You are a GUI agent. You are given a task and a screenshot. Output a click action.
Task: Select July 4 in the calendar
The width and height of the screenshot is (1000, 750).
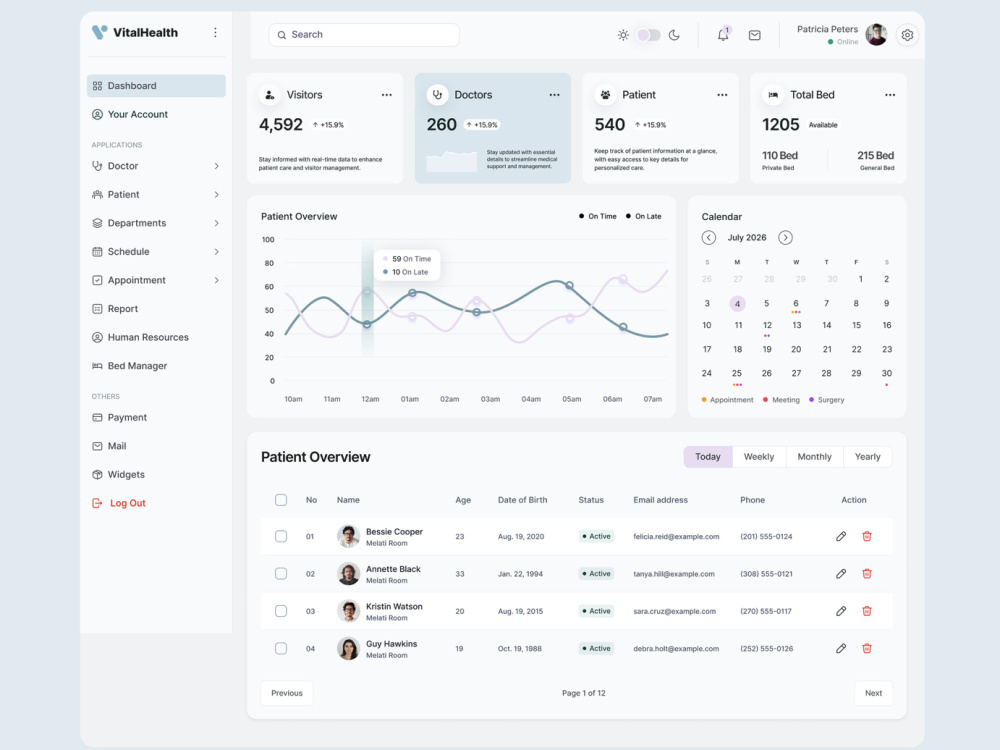pos(737,304)
